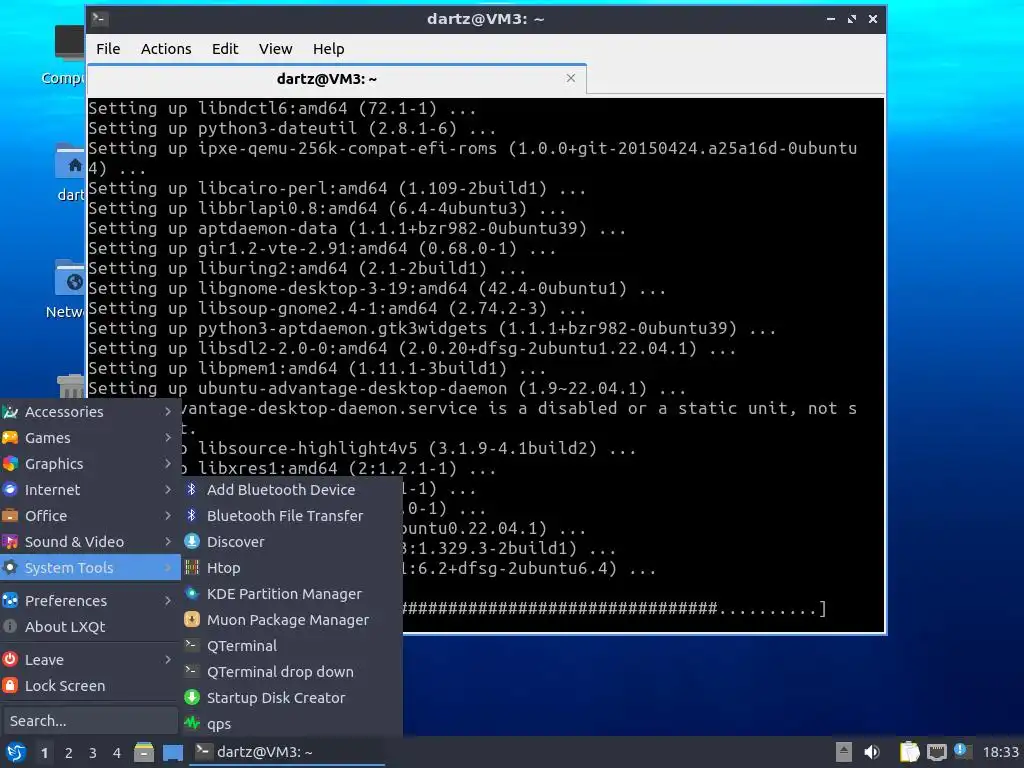Image resolution: width=1024 pixels, height=768 pixels.
Task: Click the Discover app icon
Action: pyautogui.click(x=191, y=541)
